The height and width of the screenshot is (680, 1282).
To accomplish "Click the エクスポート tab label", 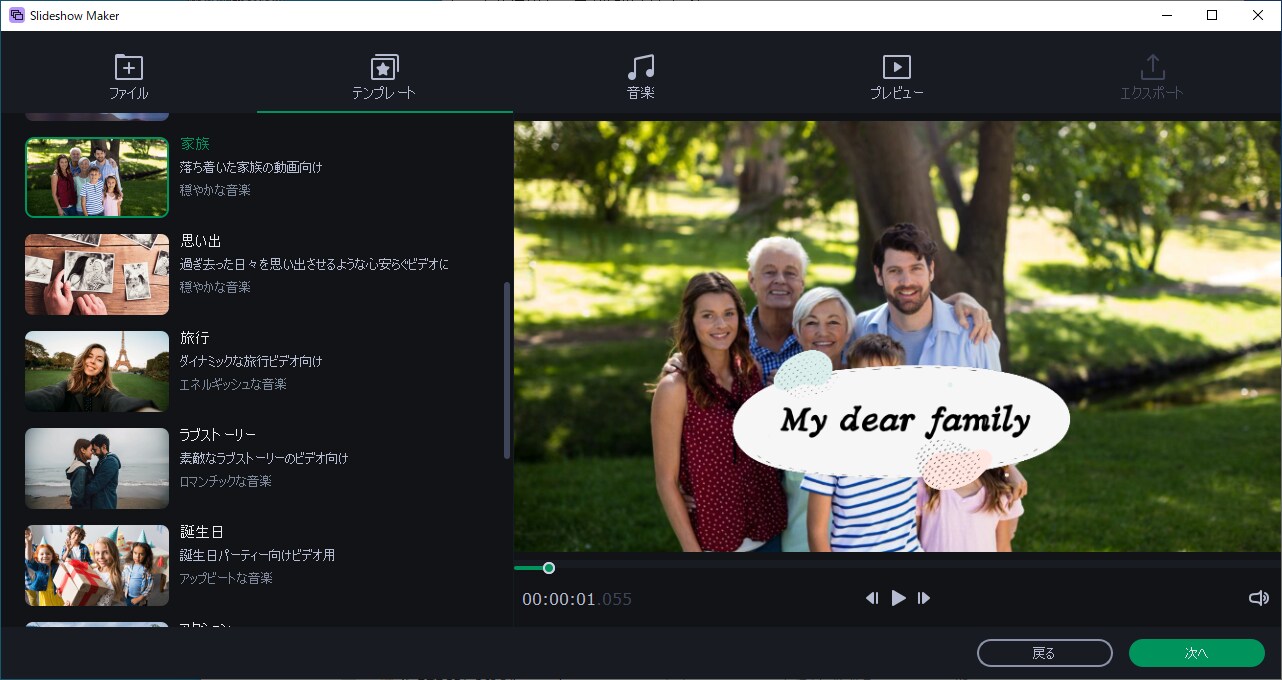I will click(x=1152, y=93).
